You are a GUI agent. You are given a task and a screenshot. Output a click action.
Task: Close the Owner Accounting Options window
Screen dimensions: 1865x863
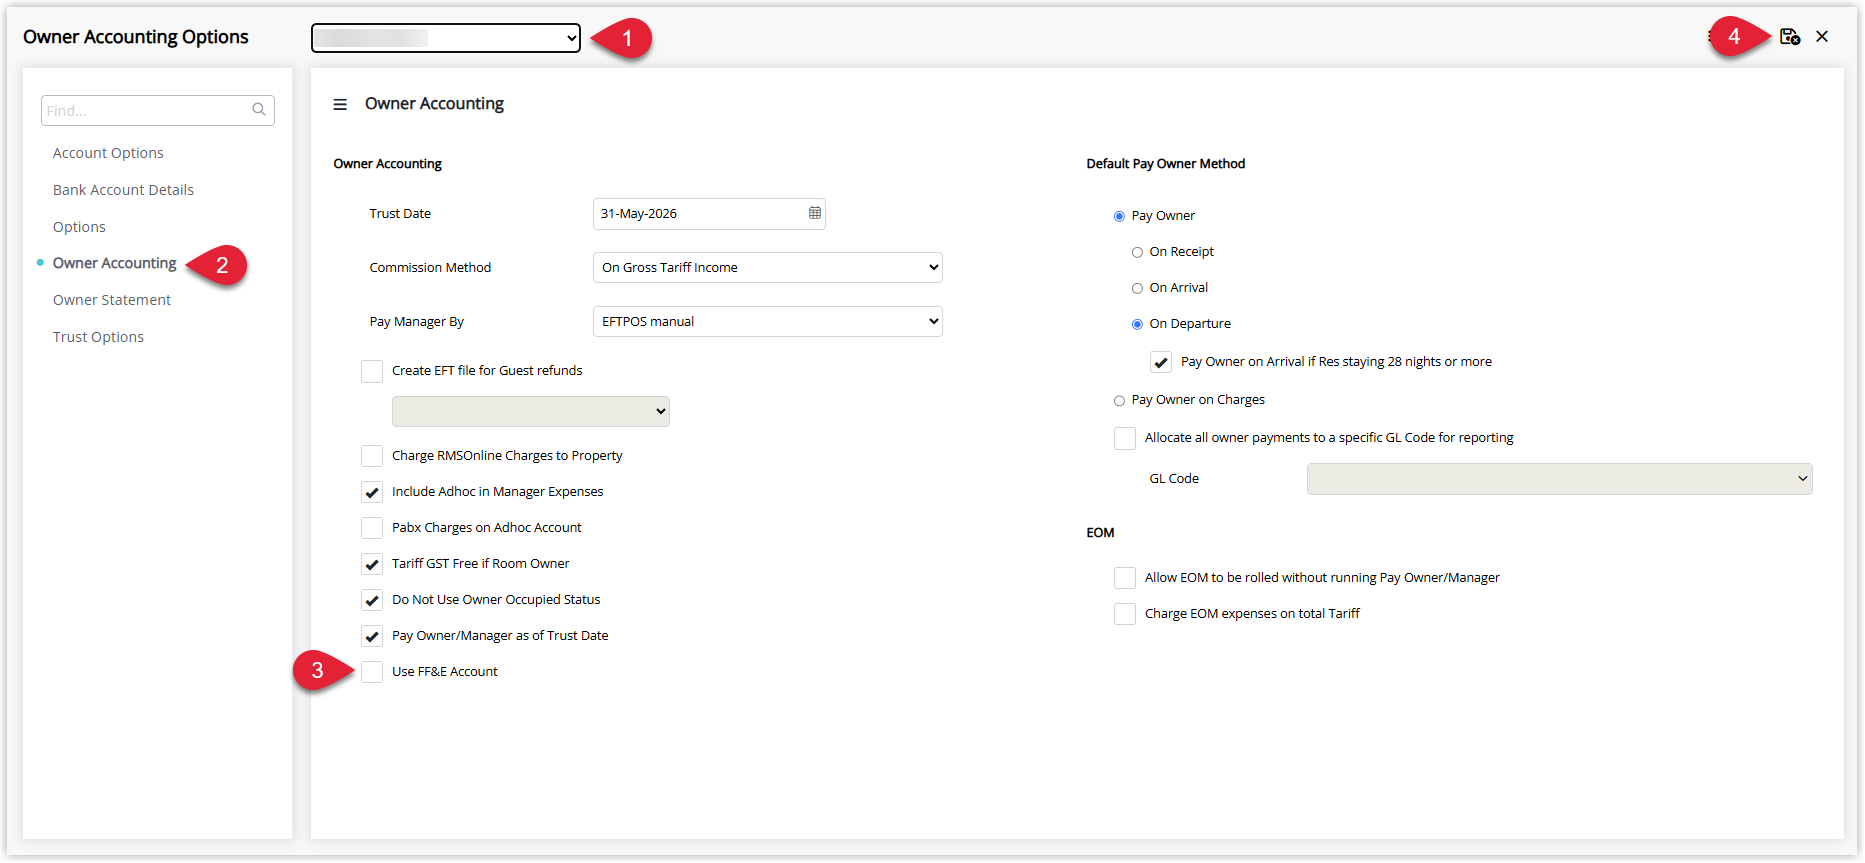tap(1822, 37)
